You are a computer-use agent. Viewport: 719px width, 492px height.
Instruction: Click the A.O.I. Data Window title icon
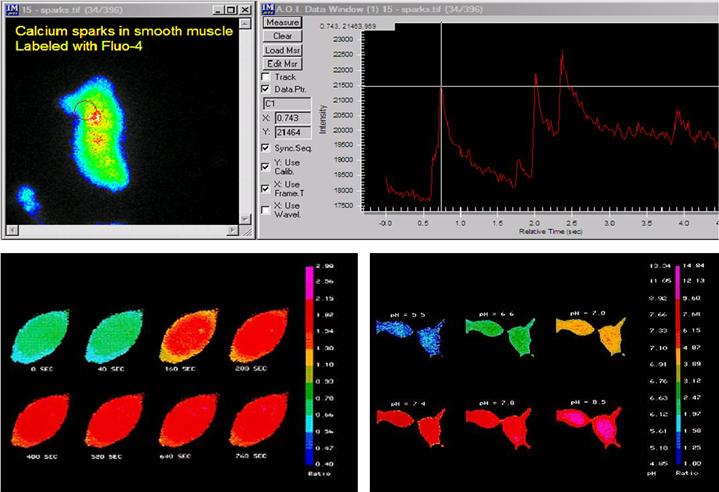pyautogui.click(x=268, y=9)
